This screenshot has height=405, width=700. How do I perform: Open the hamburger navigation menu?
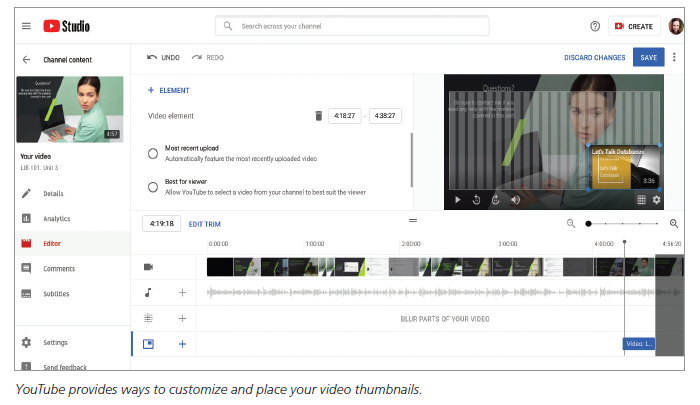(x=26, y=26)
